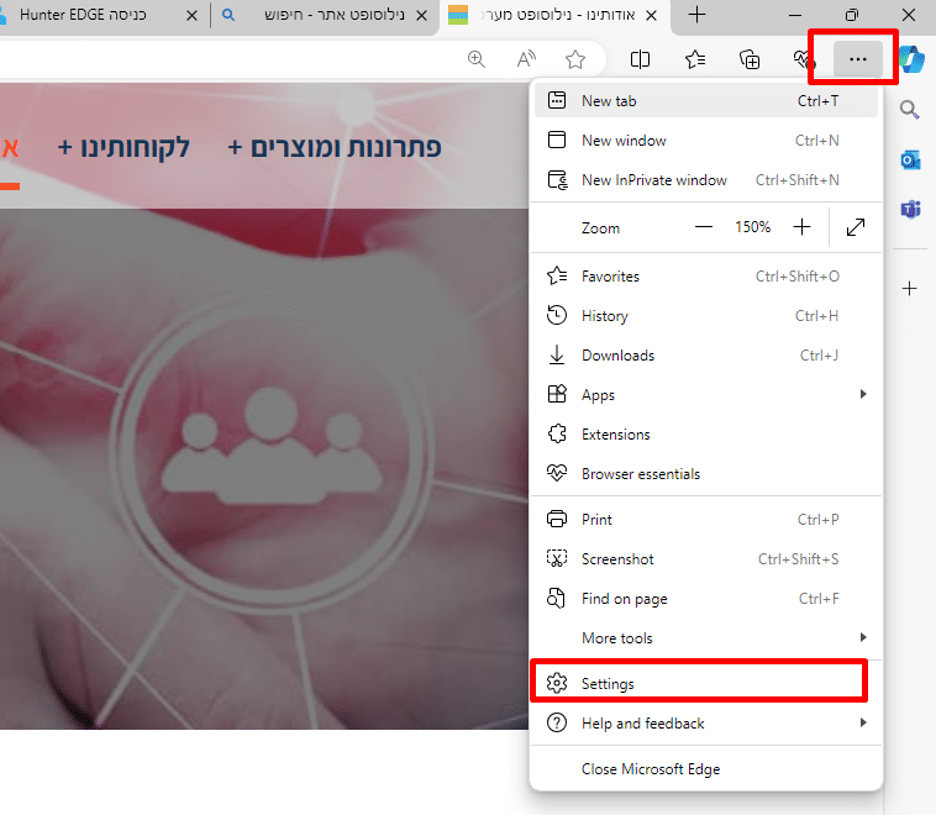Open Extensions from the menu
The height and width of the screenshot is (816, 936).
(706, 434)
